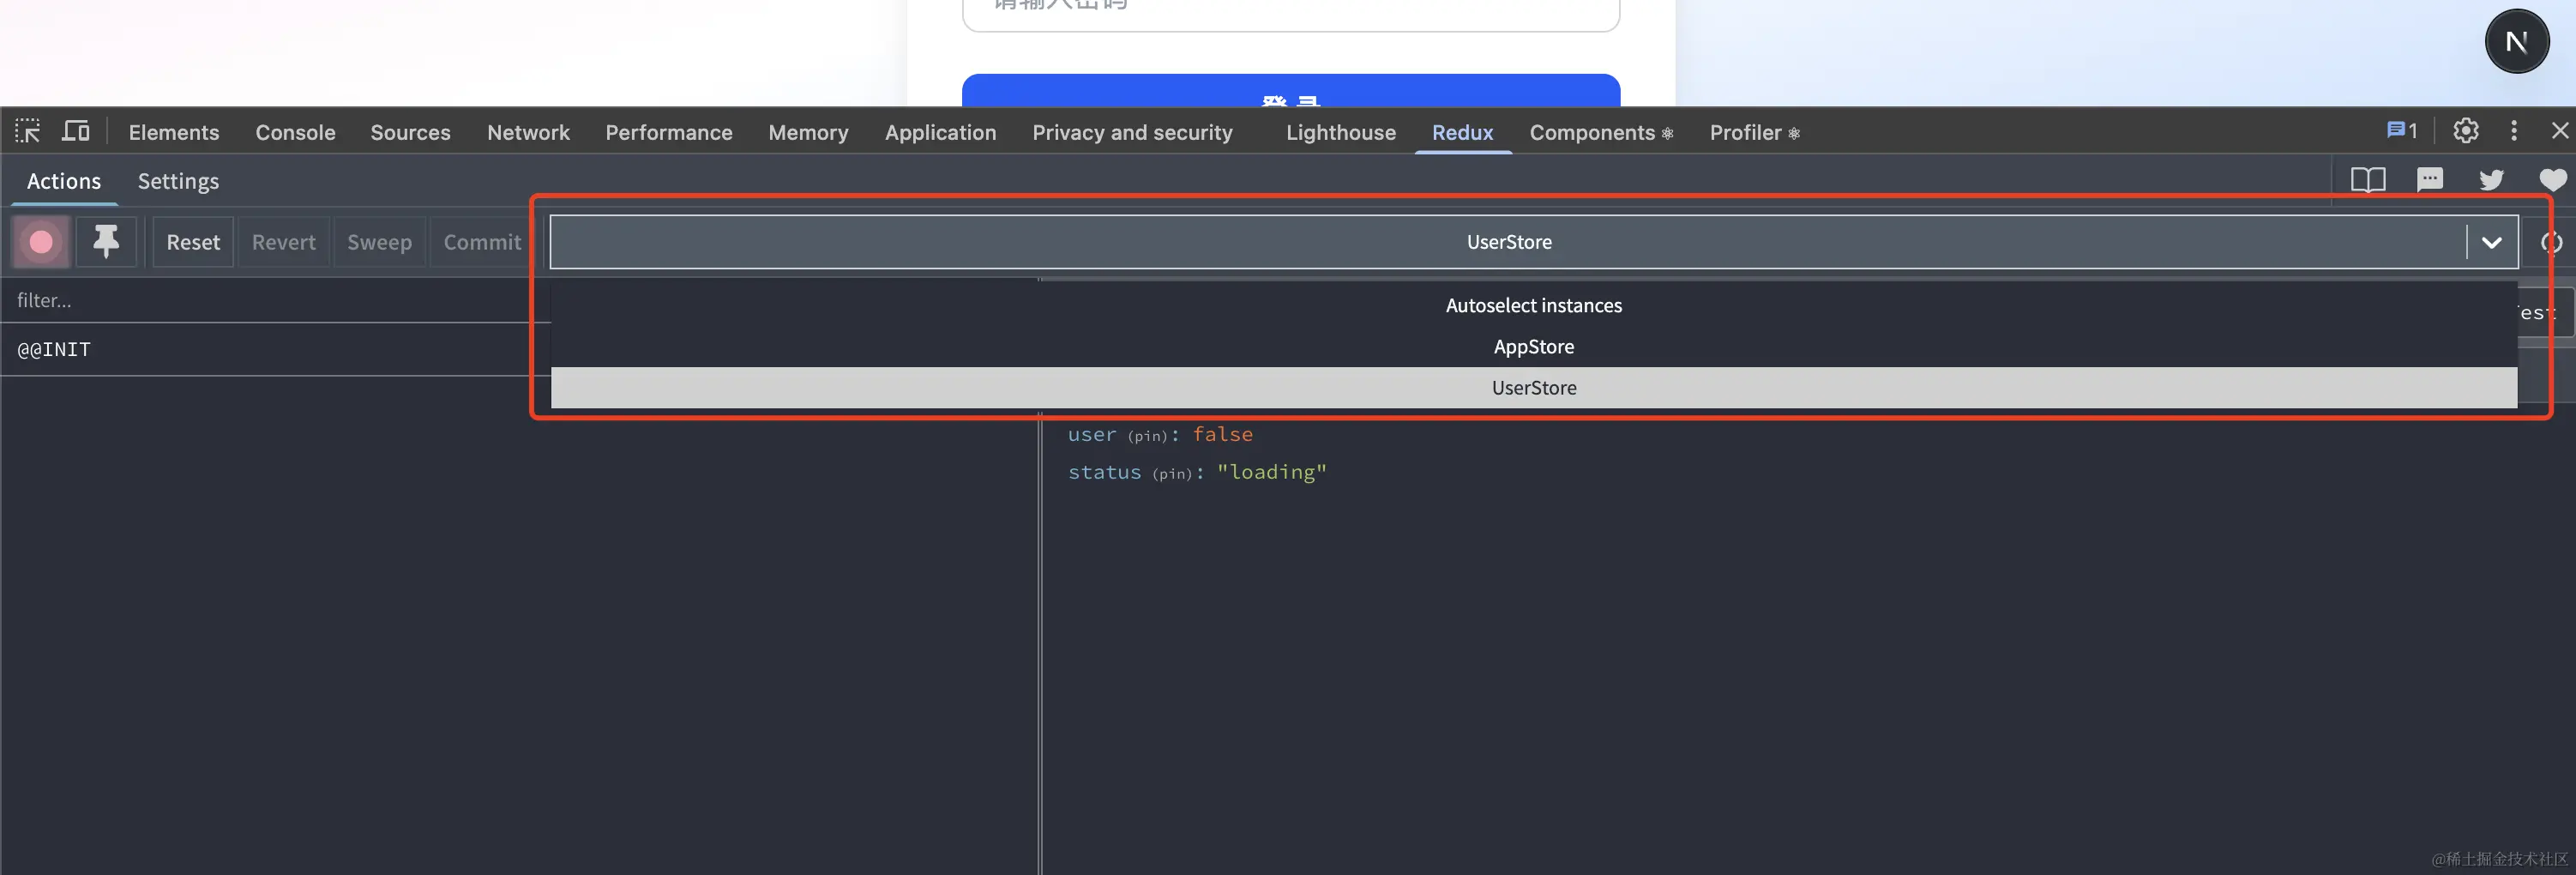
Task: Click the Commit button
Action: click(482, 242)
